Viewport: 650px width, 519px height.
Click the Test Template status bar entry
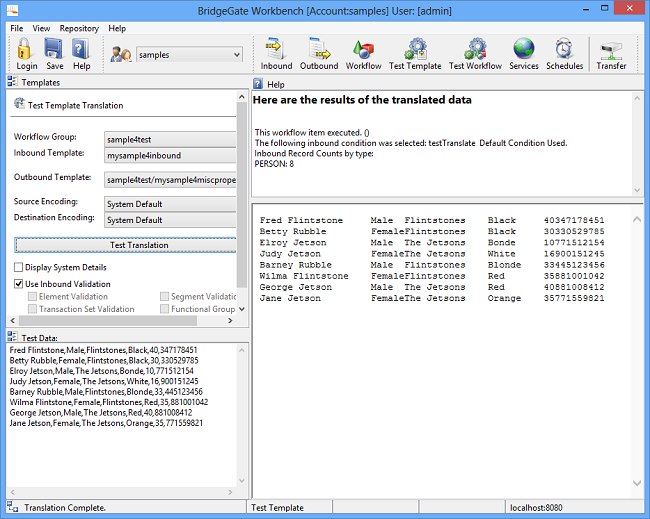[277, 507]
